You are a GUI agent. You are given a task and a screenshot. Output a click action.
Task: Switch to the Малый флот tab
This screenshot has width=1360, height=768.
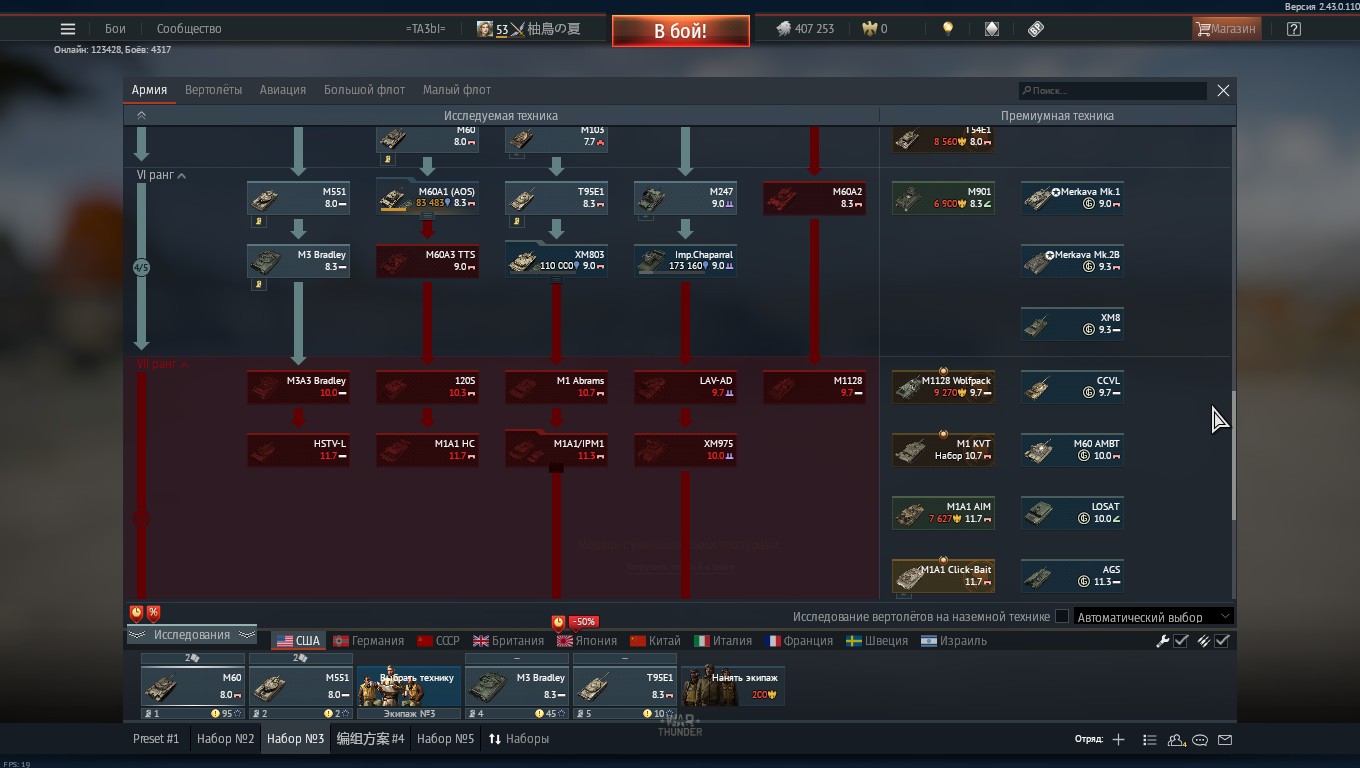point(456,90)
